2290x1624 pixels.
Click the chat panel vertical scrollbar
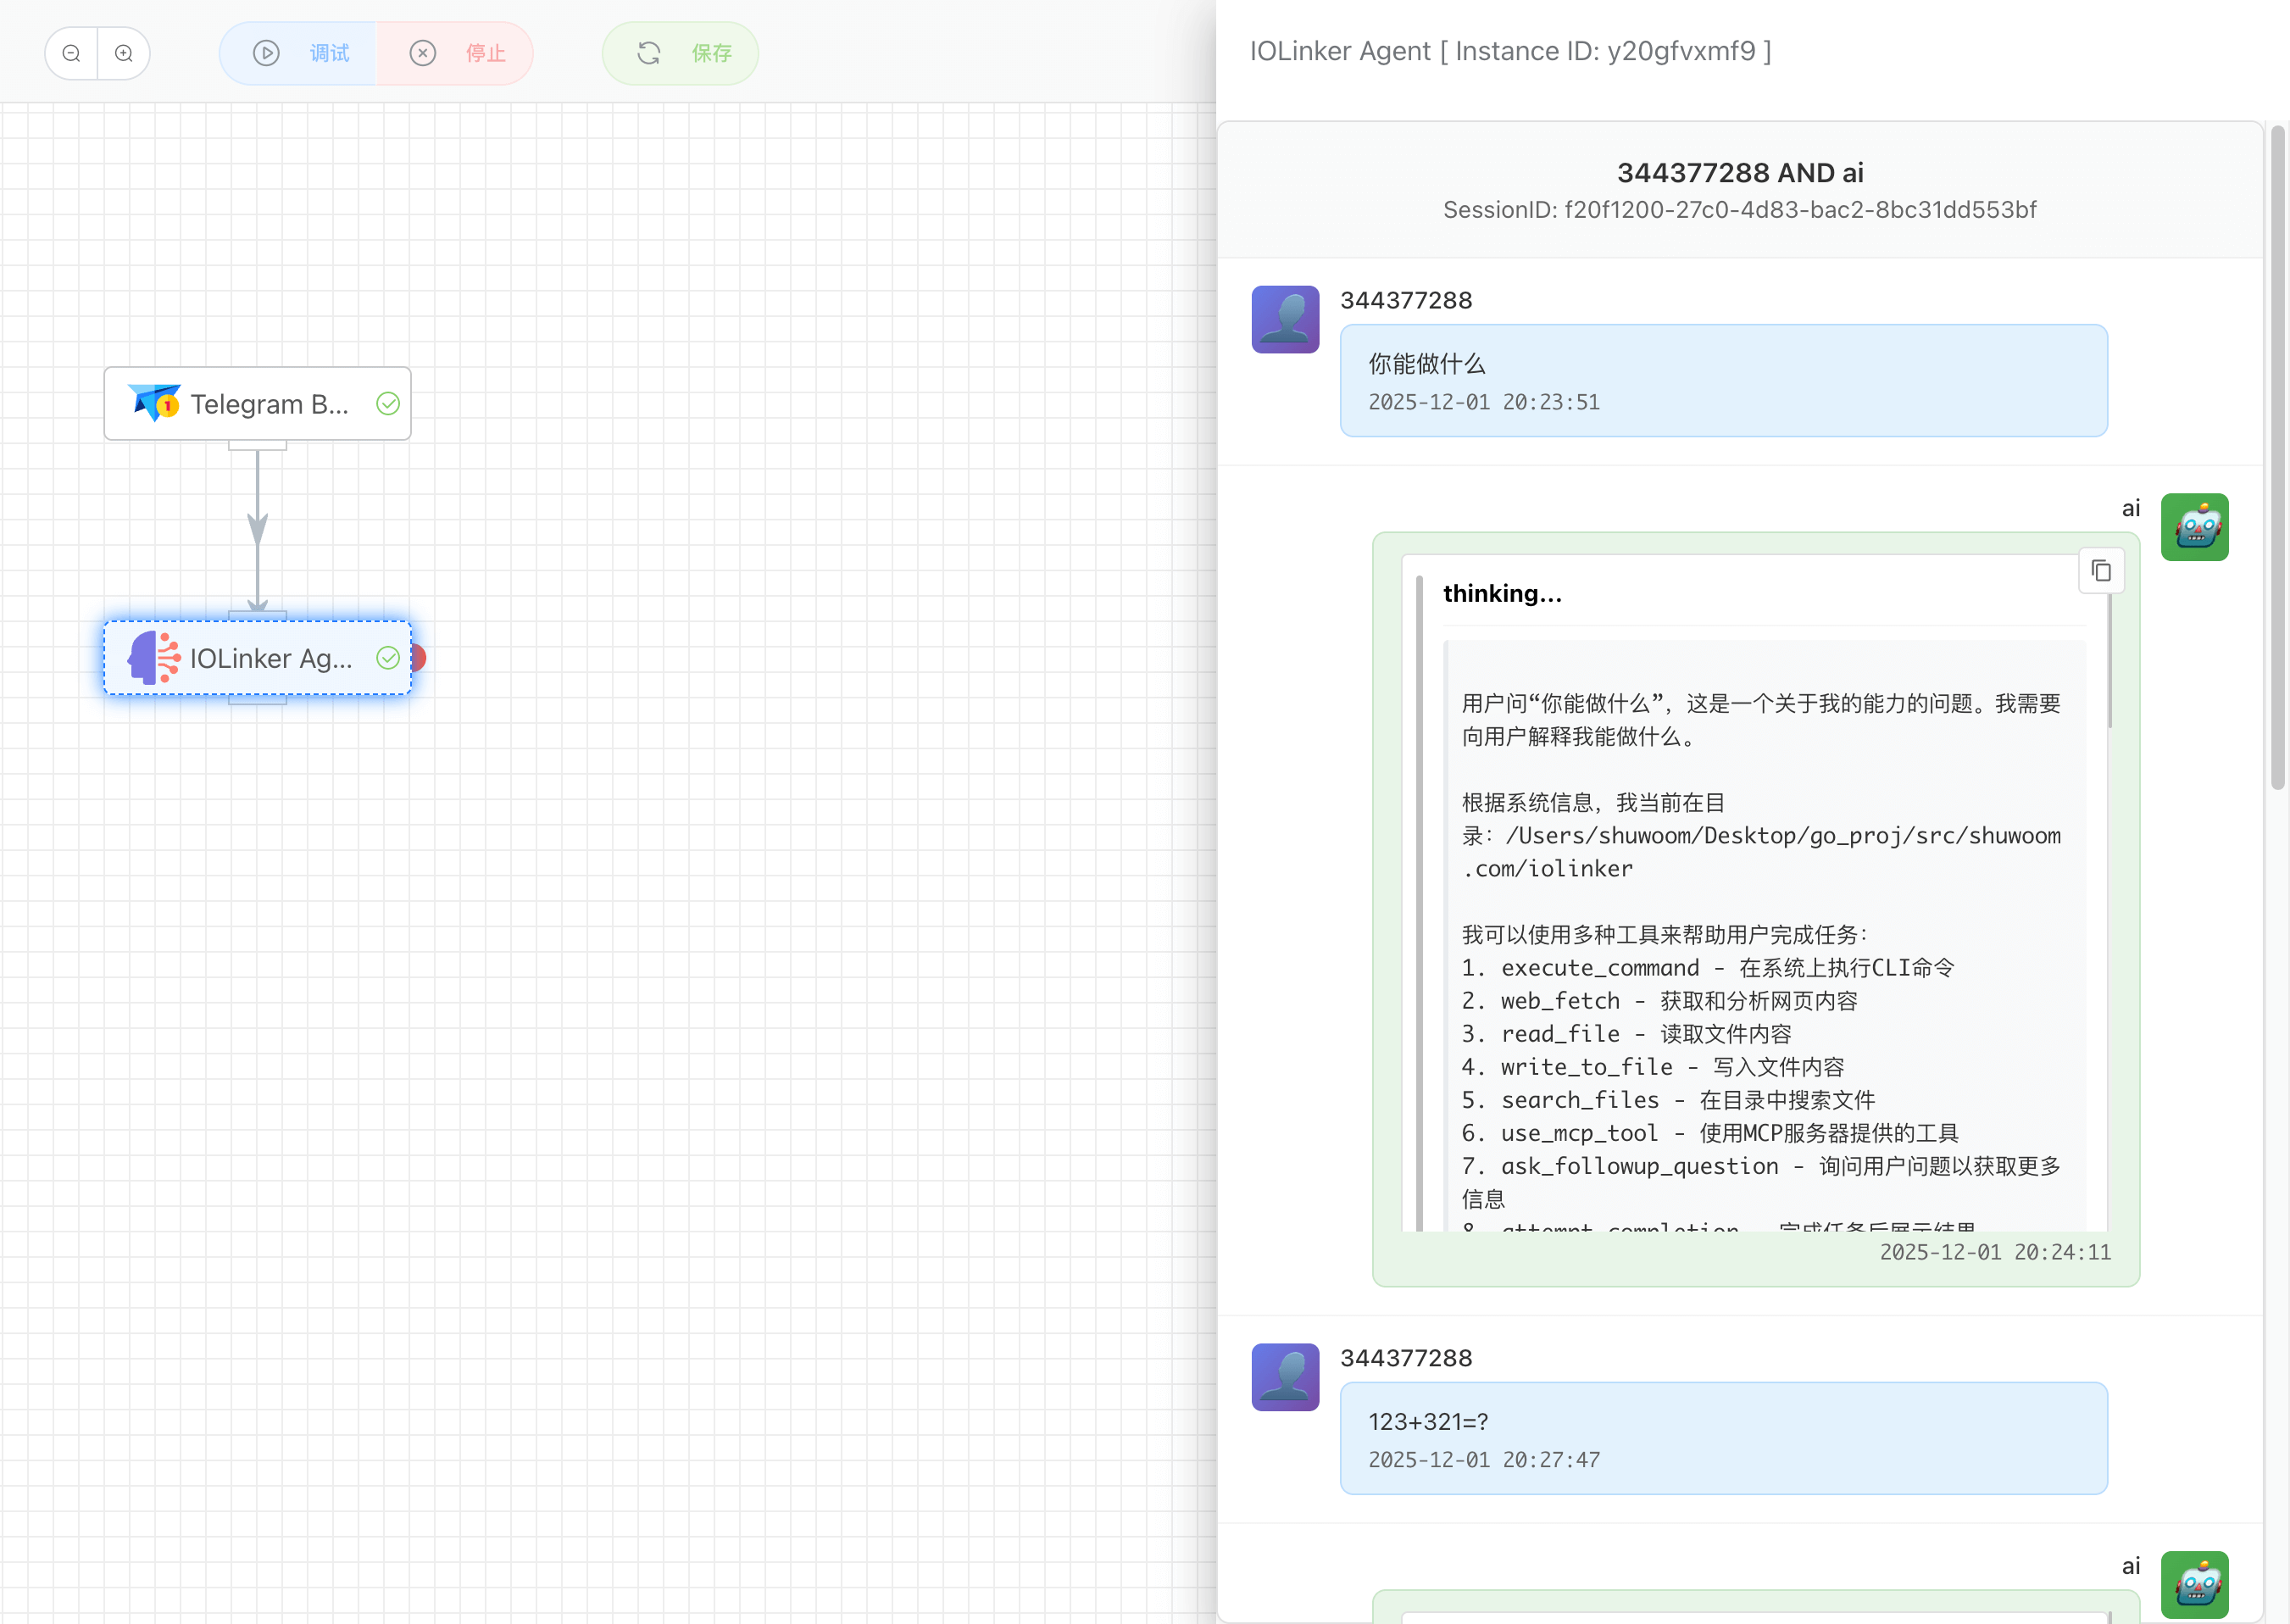click(2278, 456)
